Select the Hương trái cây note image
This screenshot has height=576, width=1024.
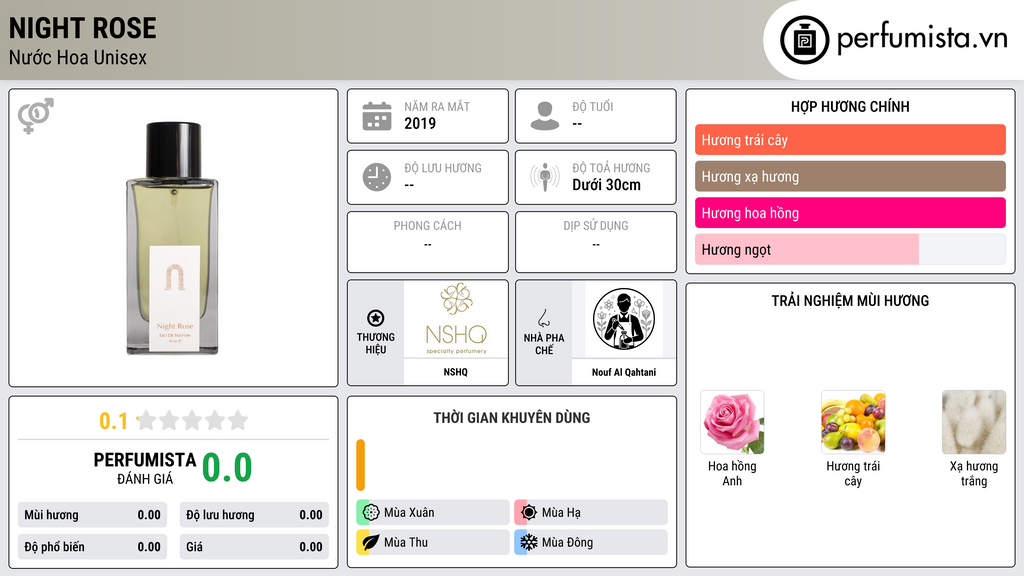pos(853,422)
